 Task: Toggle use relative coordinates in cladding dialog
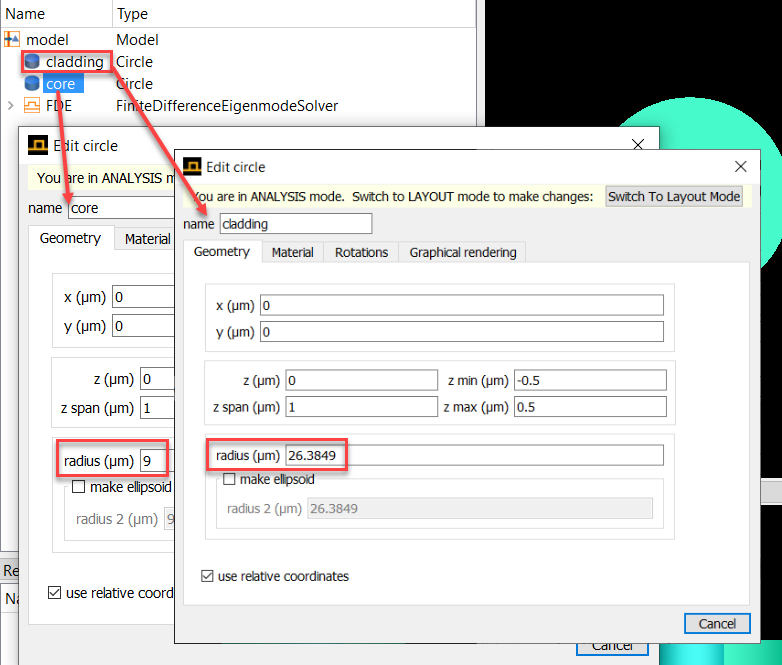tap(207, 576)
